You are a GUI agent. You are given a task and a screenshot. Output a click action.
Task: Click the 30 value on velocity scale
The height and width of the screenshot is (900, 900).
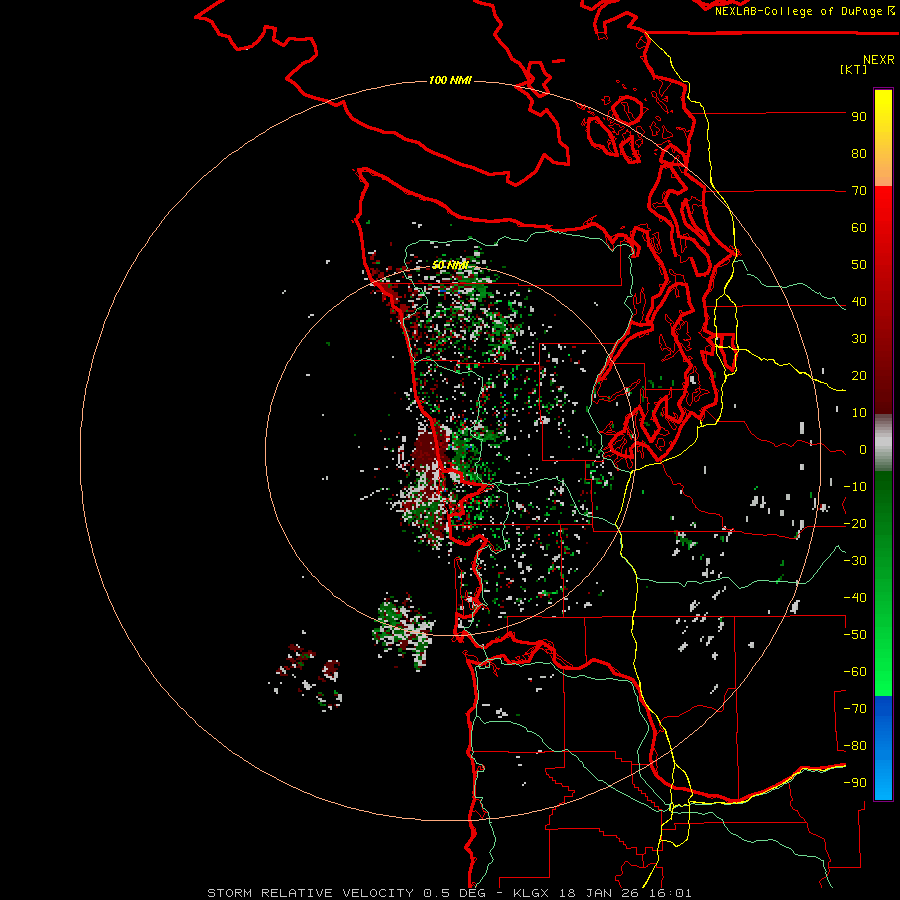[859, 339]
